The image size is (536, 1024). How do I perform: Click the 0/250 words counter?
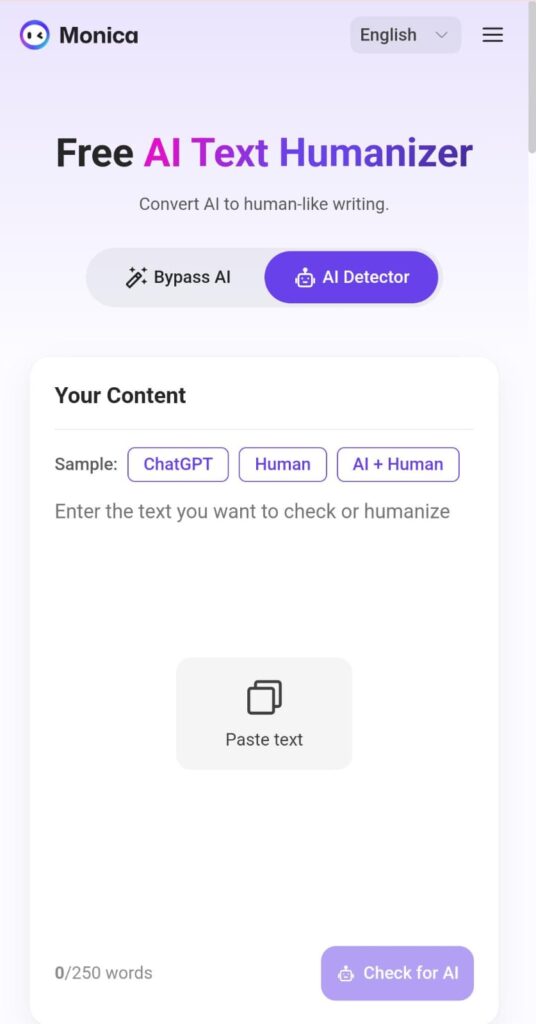point(103,973)
